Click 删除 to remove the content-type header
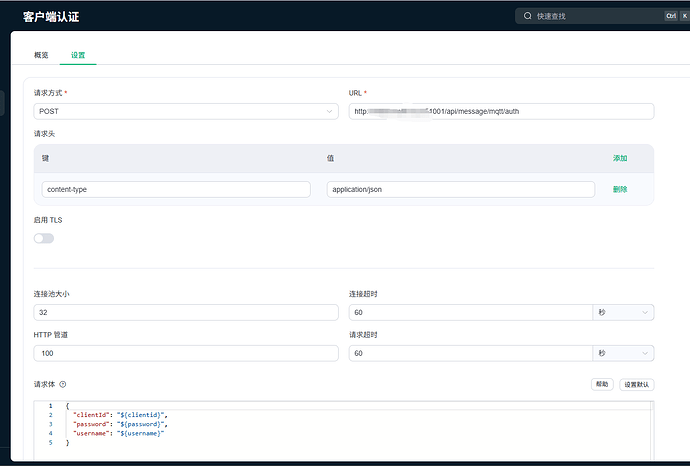The width and height of the screenshot is (690, 466). pyautogui.click(x=620, y=189)
